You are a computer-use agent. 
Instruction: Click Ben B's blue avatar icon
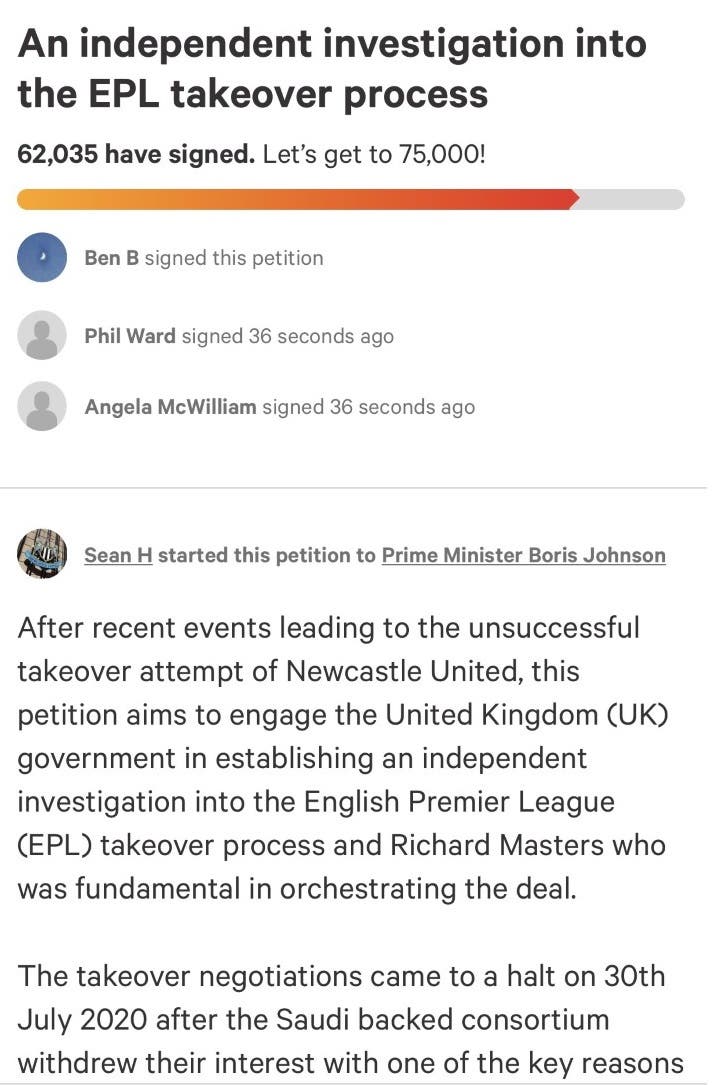42,257
